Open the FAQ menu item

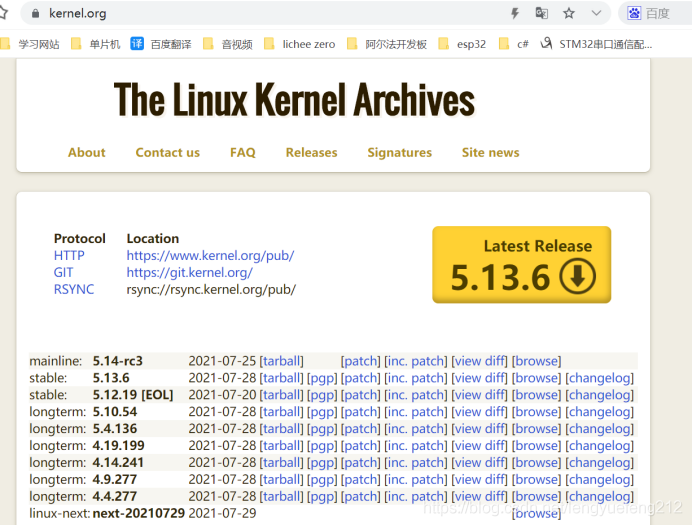[x=243, y=153]
